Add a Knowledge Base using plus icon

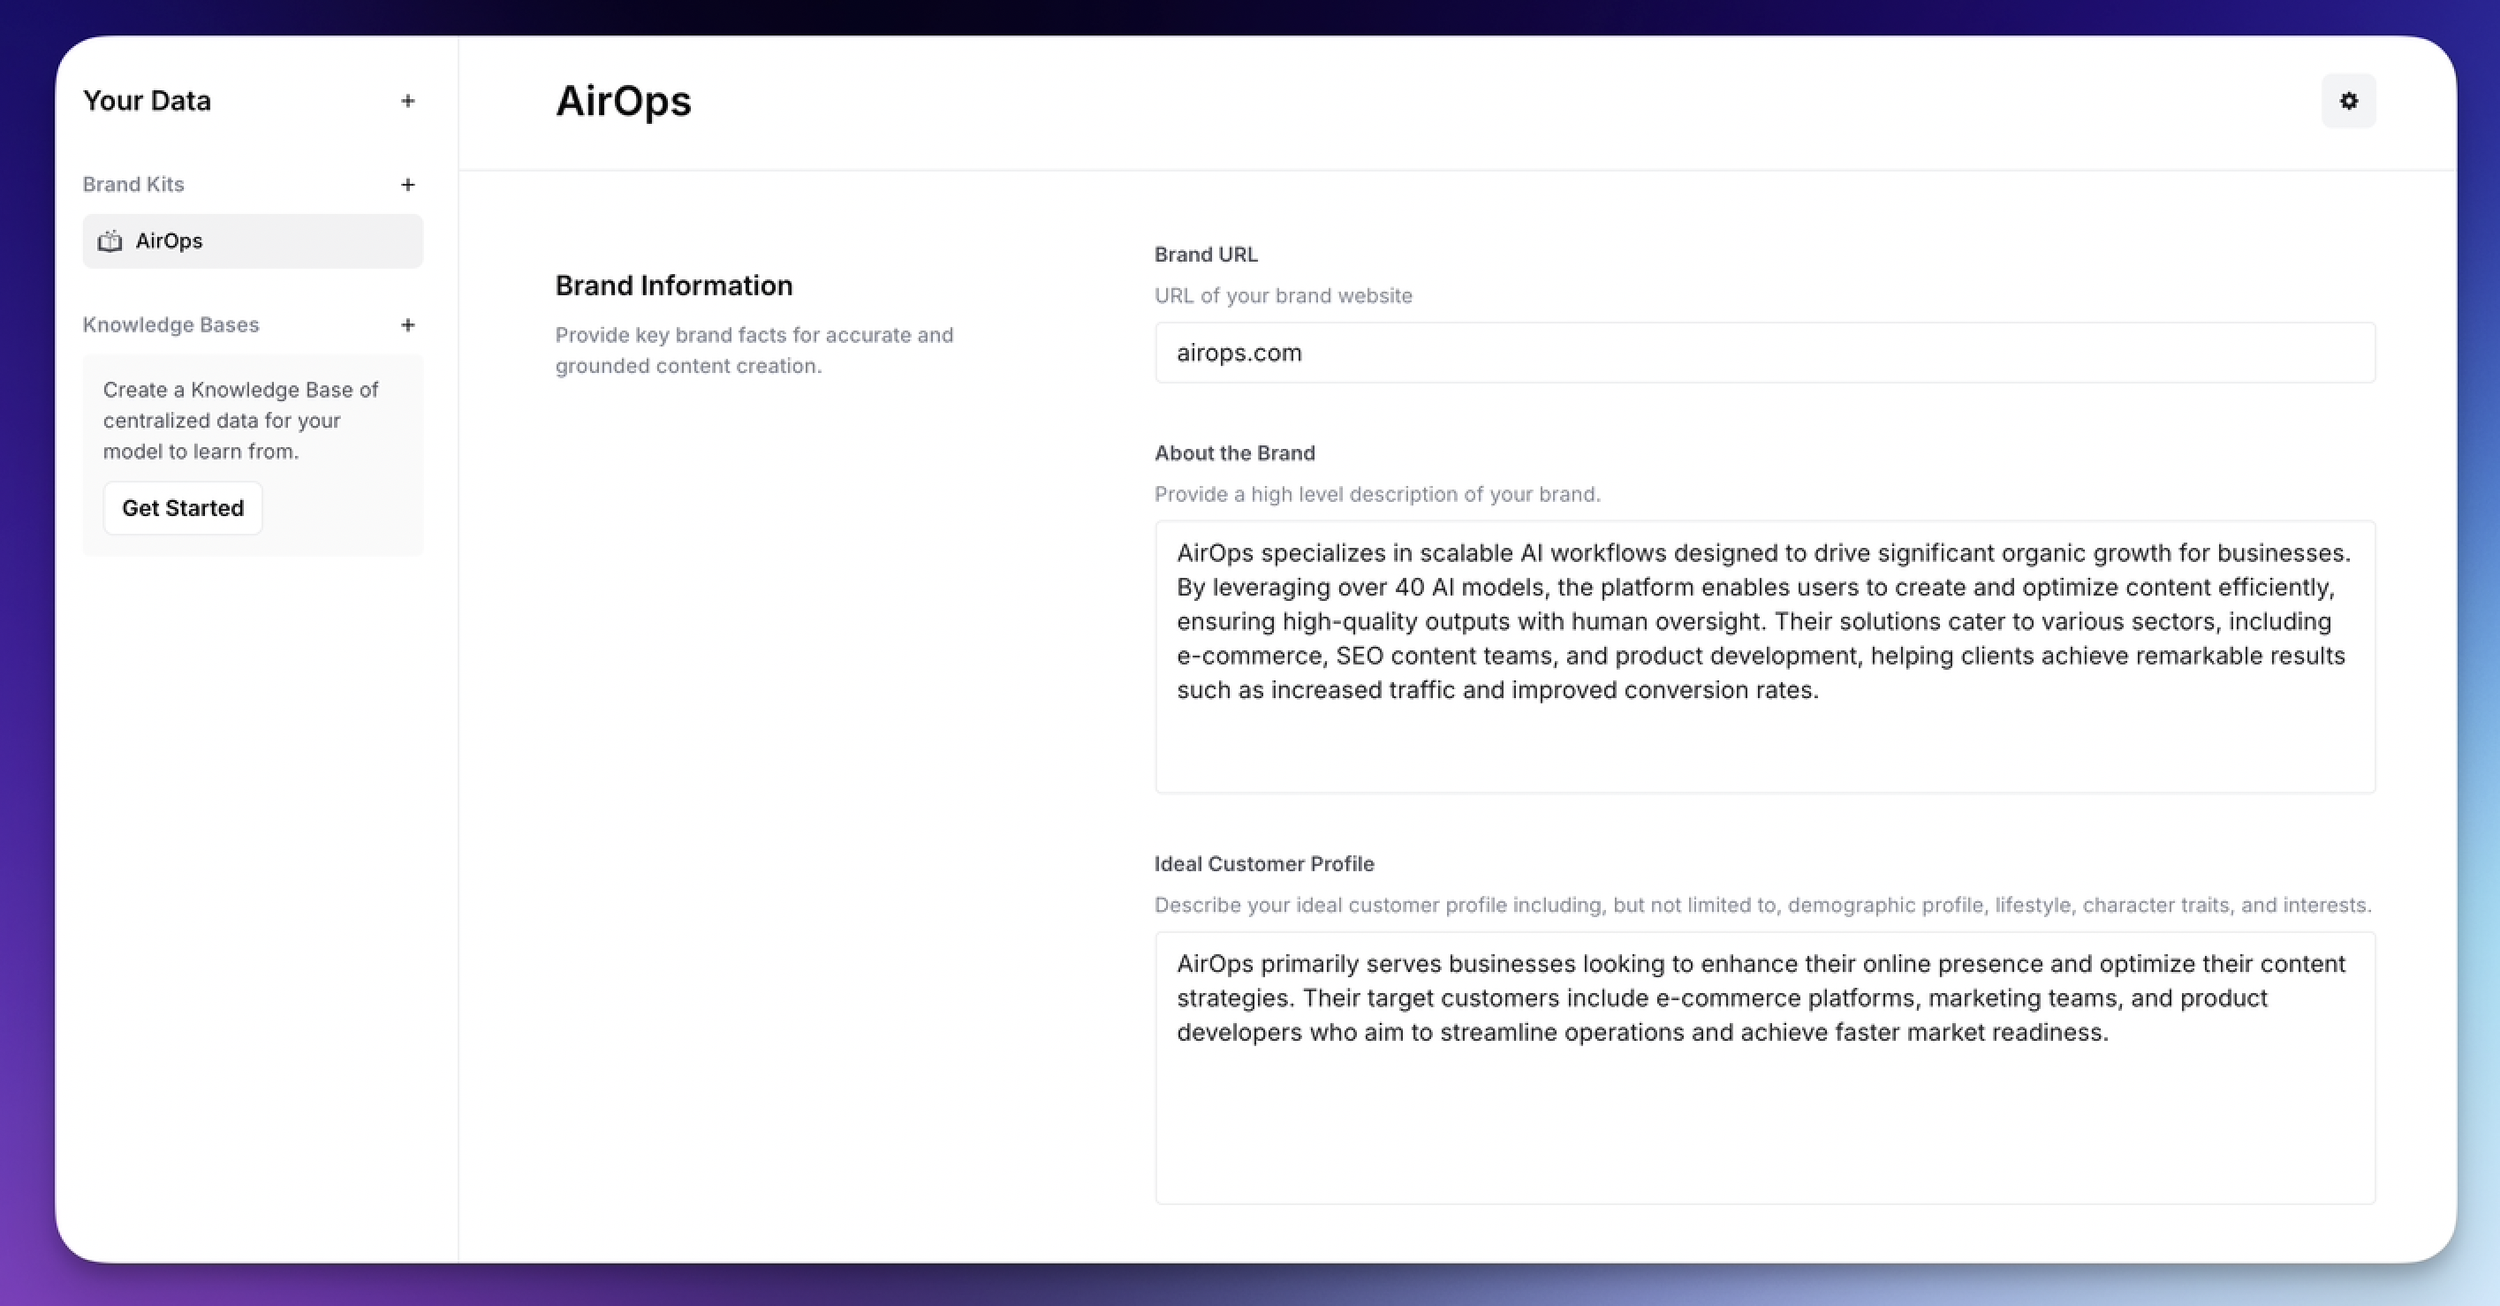tap(408, 325)
